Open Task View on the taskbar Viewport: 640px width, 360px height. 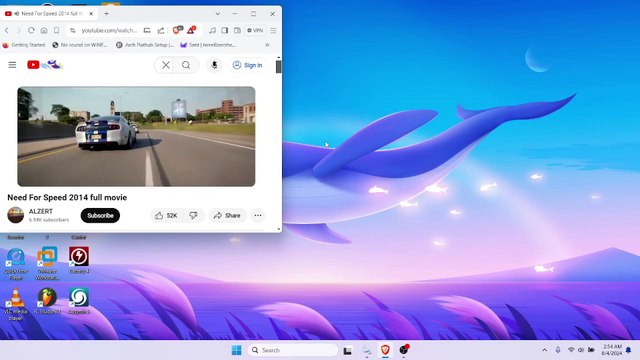[x=347, y=350]
